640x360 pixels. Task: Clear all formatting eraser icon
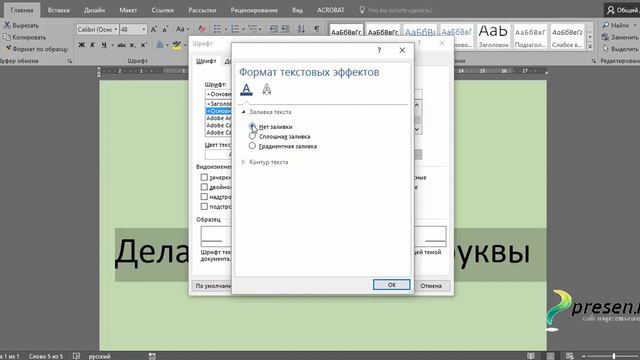(202, 29)
